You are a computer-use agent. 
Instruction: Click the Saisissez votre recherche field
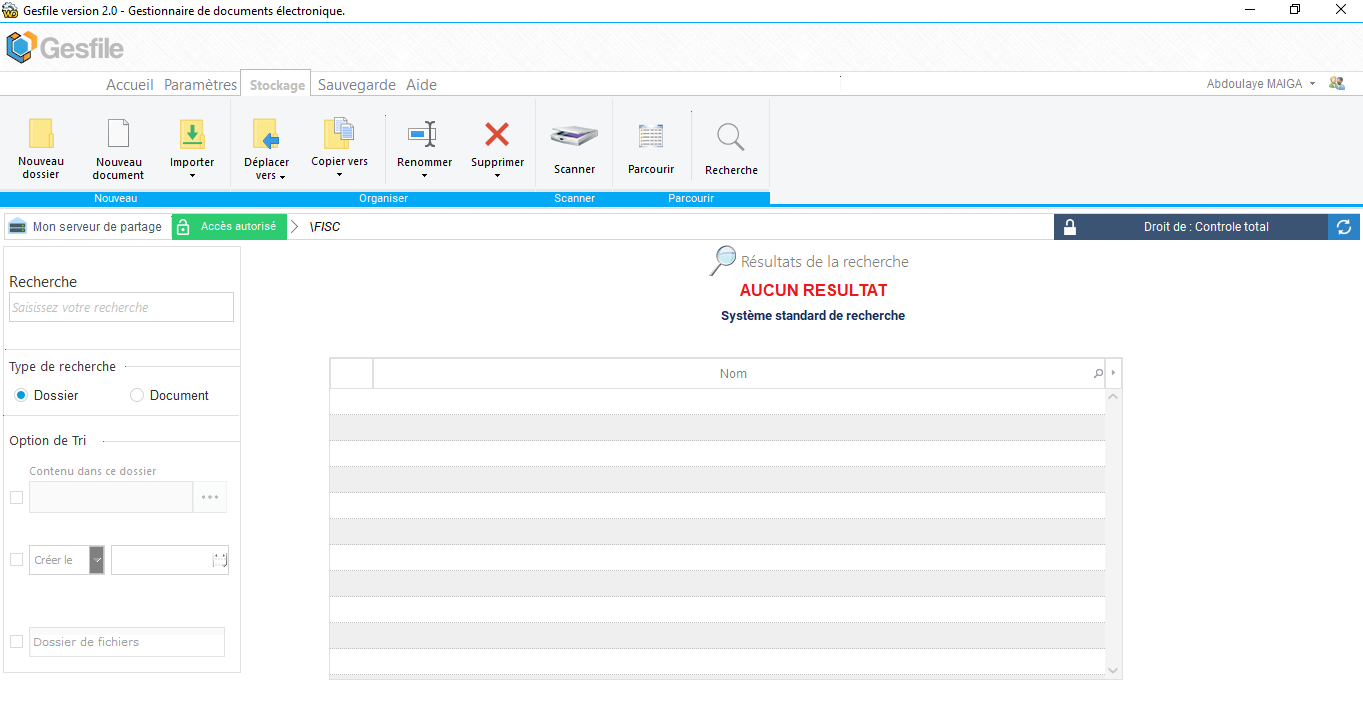121,307
